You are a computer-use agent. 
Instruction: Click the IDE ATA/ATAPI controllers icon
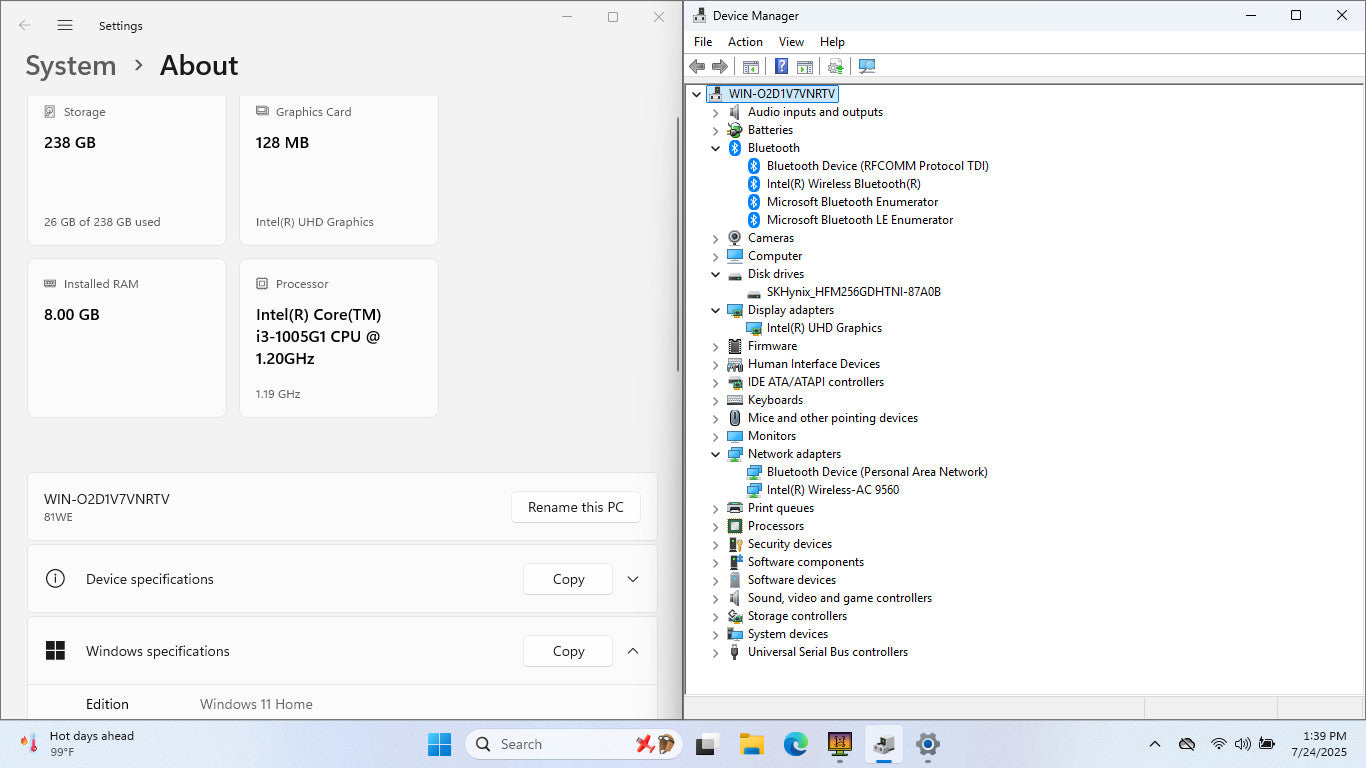pos(735,382)
